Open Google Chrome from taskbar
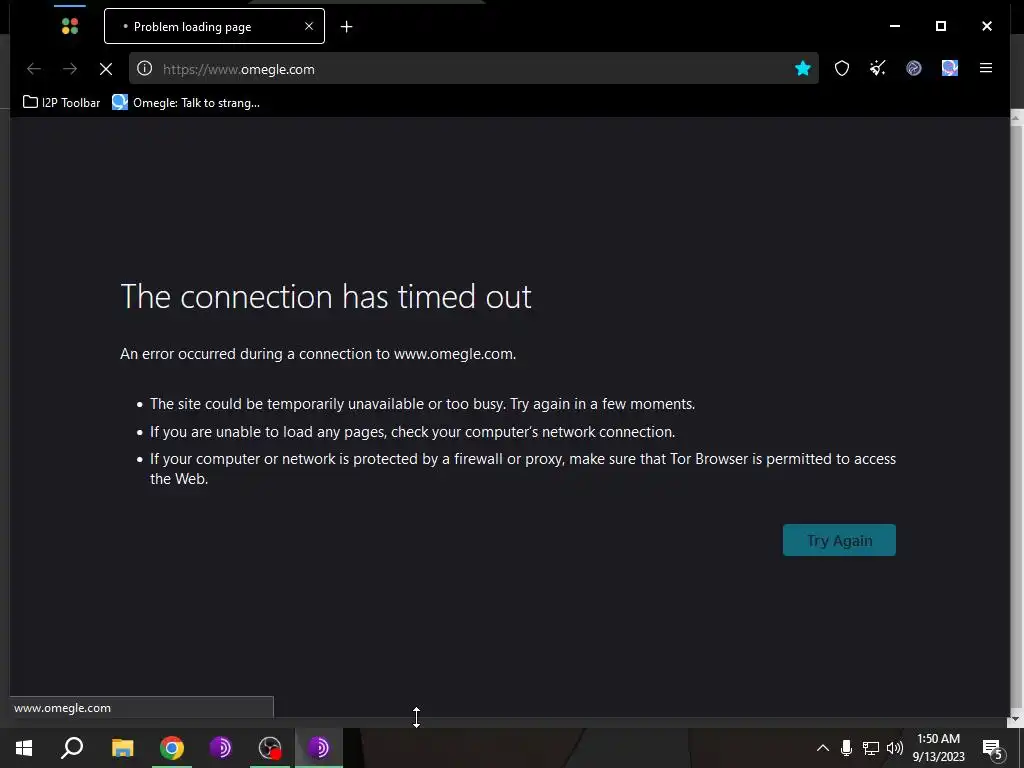 point(172,748)
